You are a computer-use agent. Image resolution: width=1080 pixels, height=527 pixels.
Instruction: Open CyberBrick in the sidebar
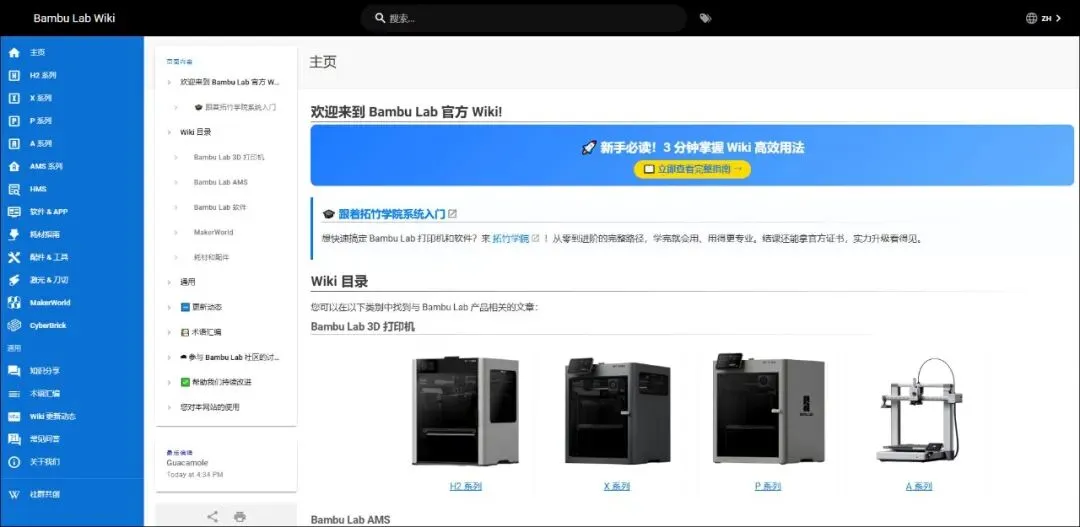coord(72,325)
